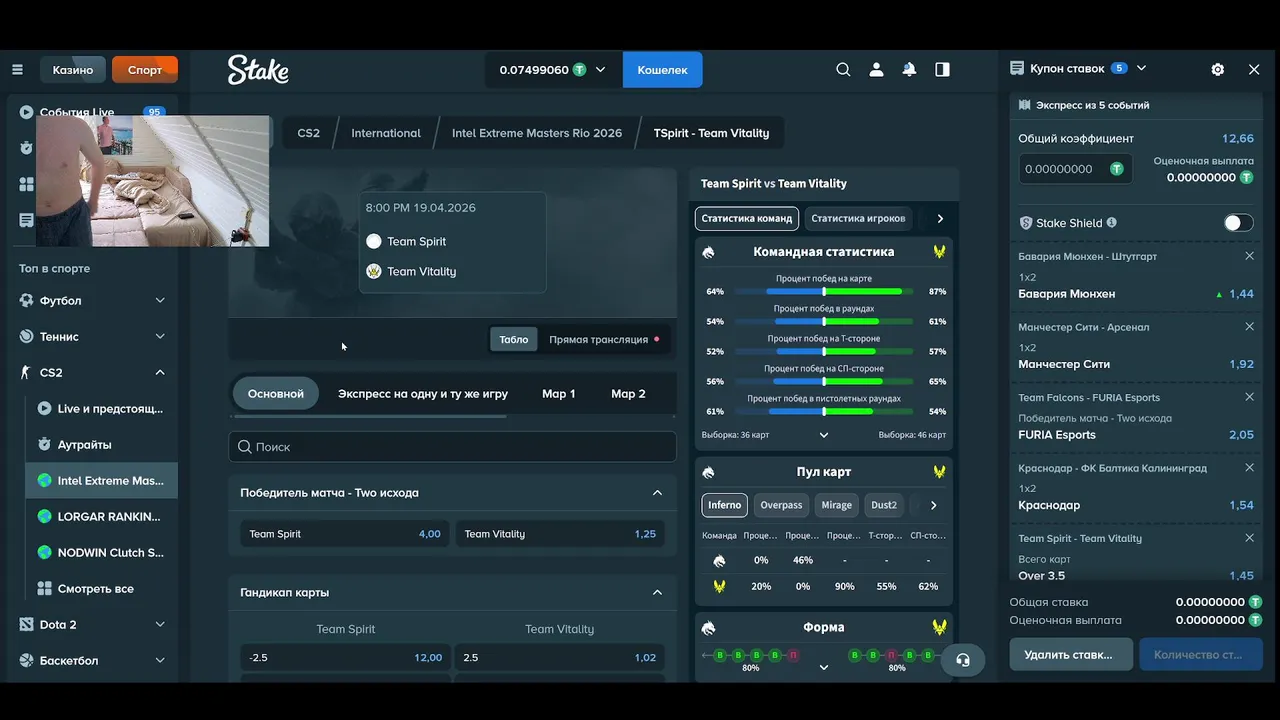This screenshot has height=720, width=1280.
Task: Click the bet slip icon next to Купон ставок
Action: pos(1017,68)
